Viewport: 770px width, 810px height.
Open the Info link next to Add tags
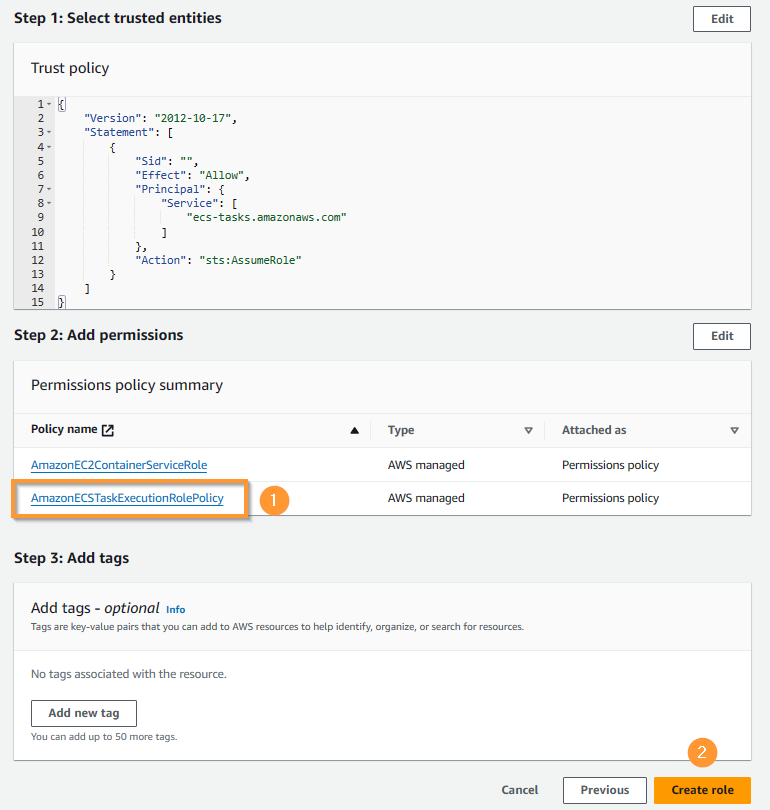(176, 610)
